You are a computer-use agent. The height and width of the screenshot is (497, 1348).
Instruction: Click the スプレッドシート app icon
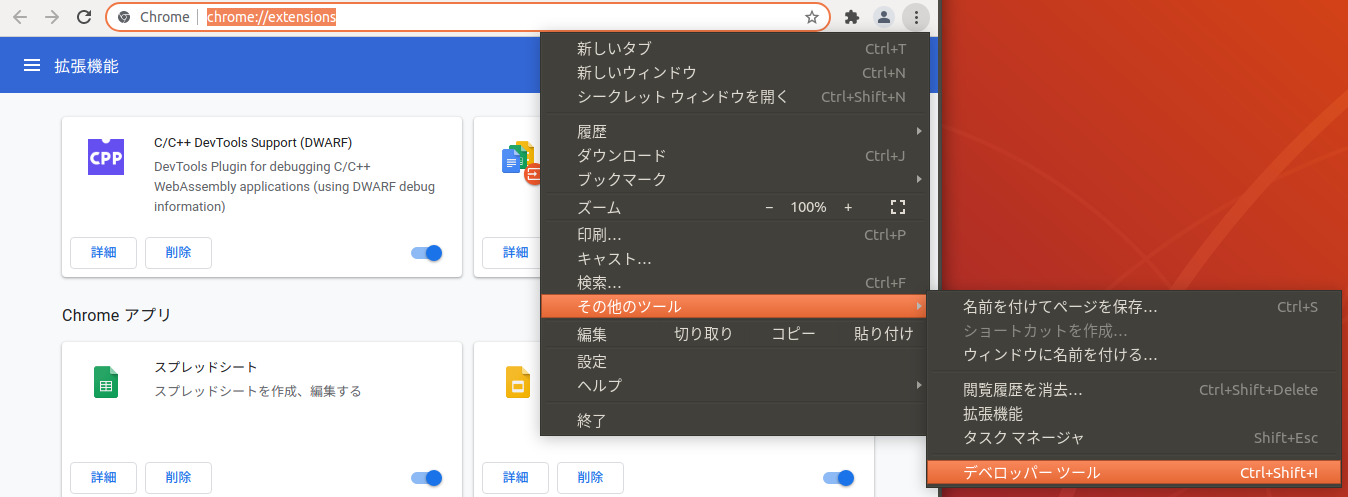click(x=106, y=382)
